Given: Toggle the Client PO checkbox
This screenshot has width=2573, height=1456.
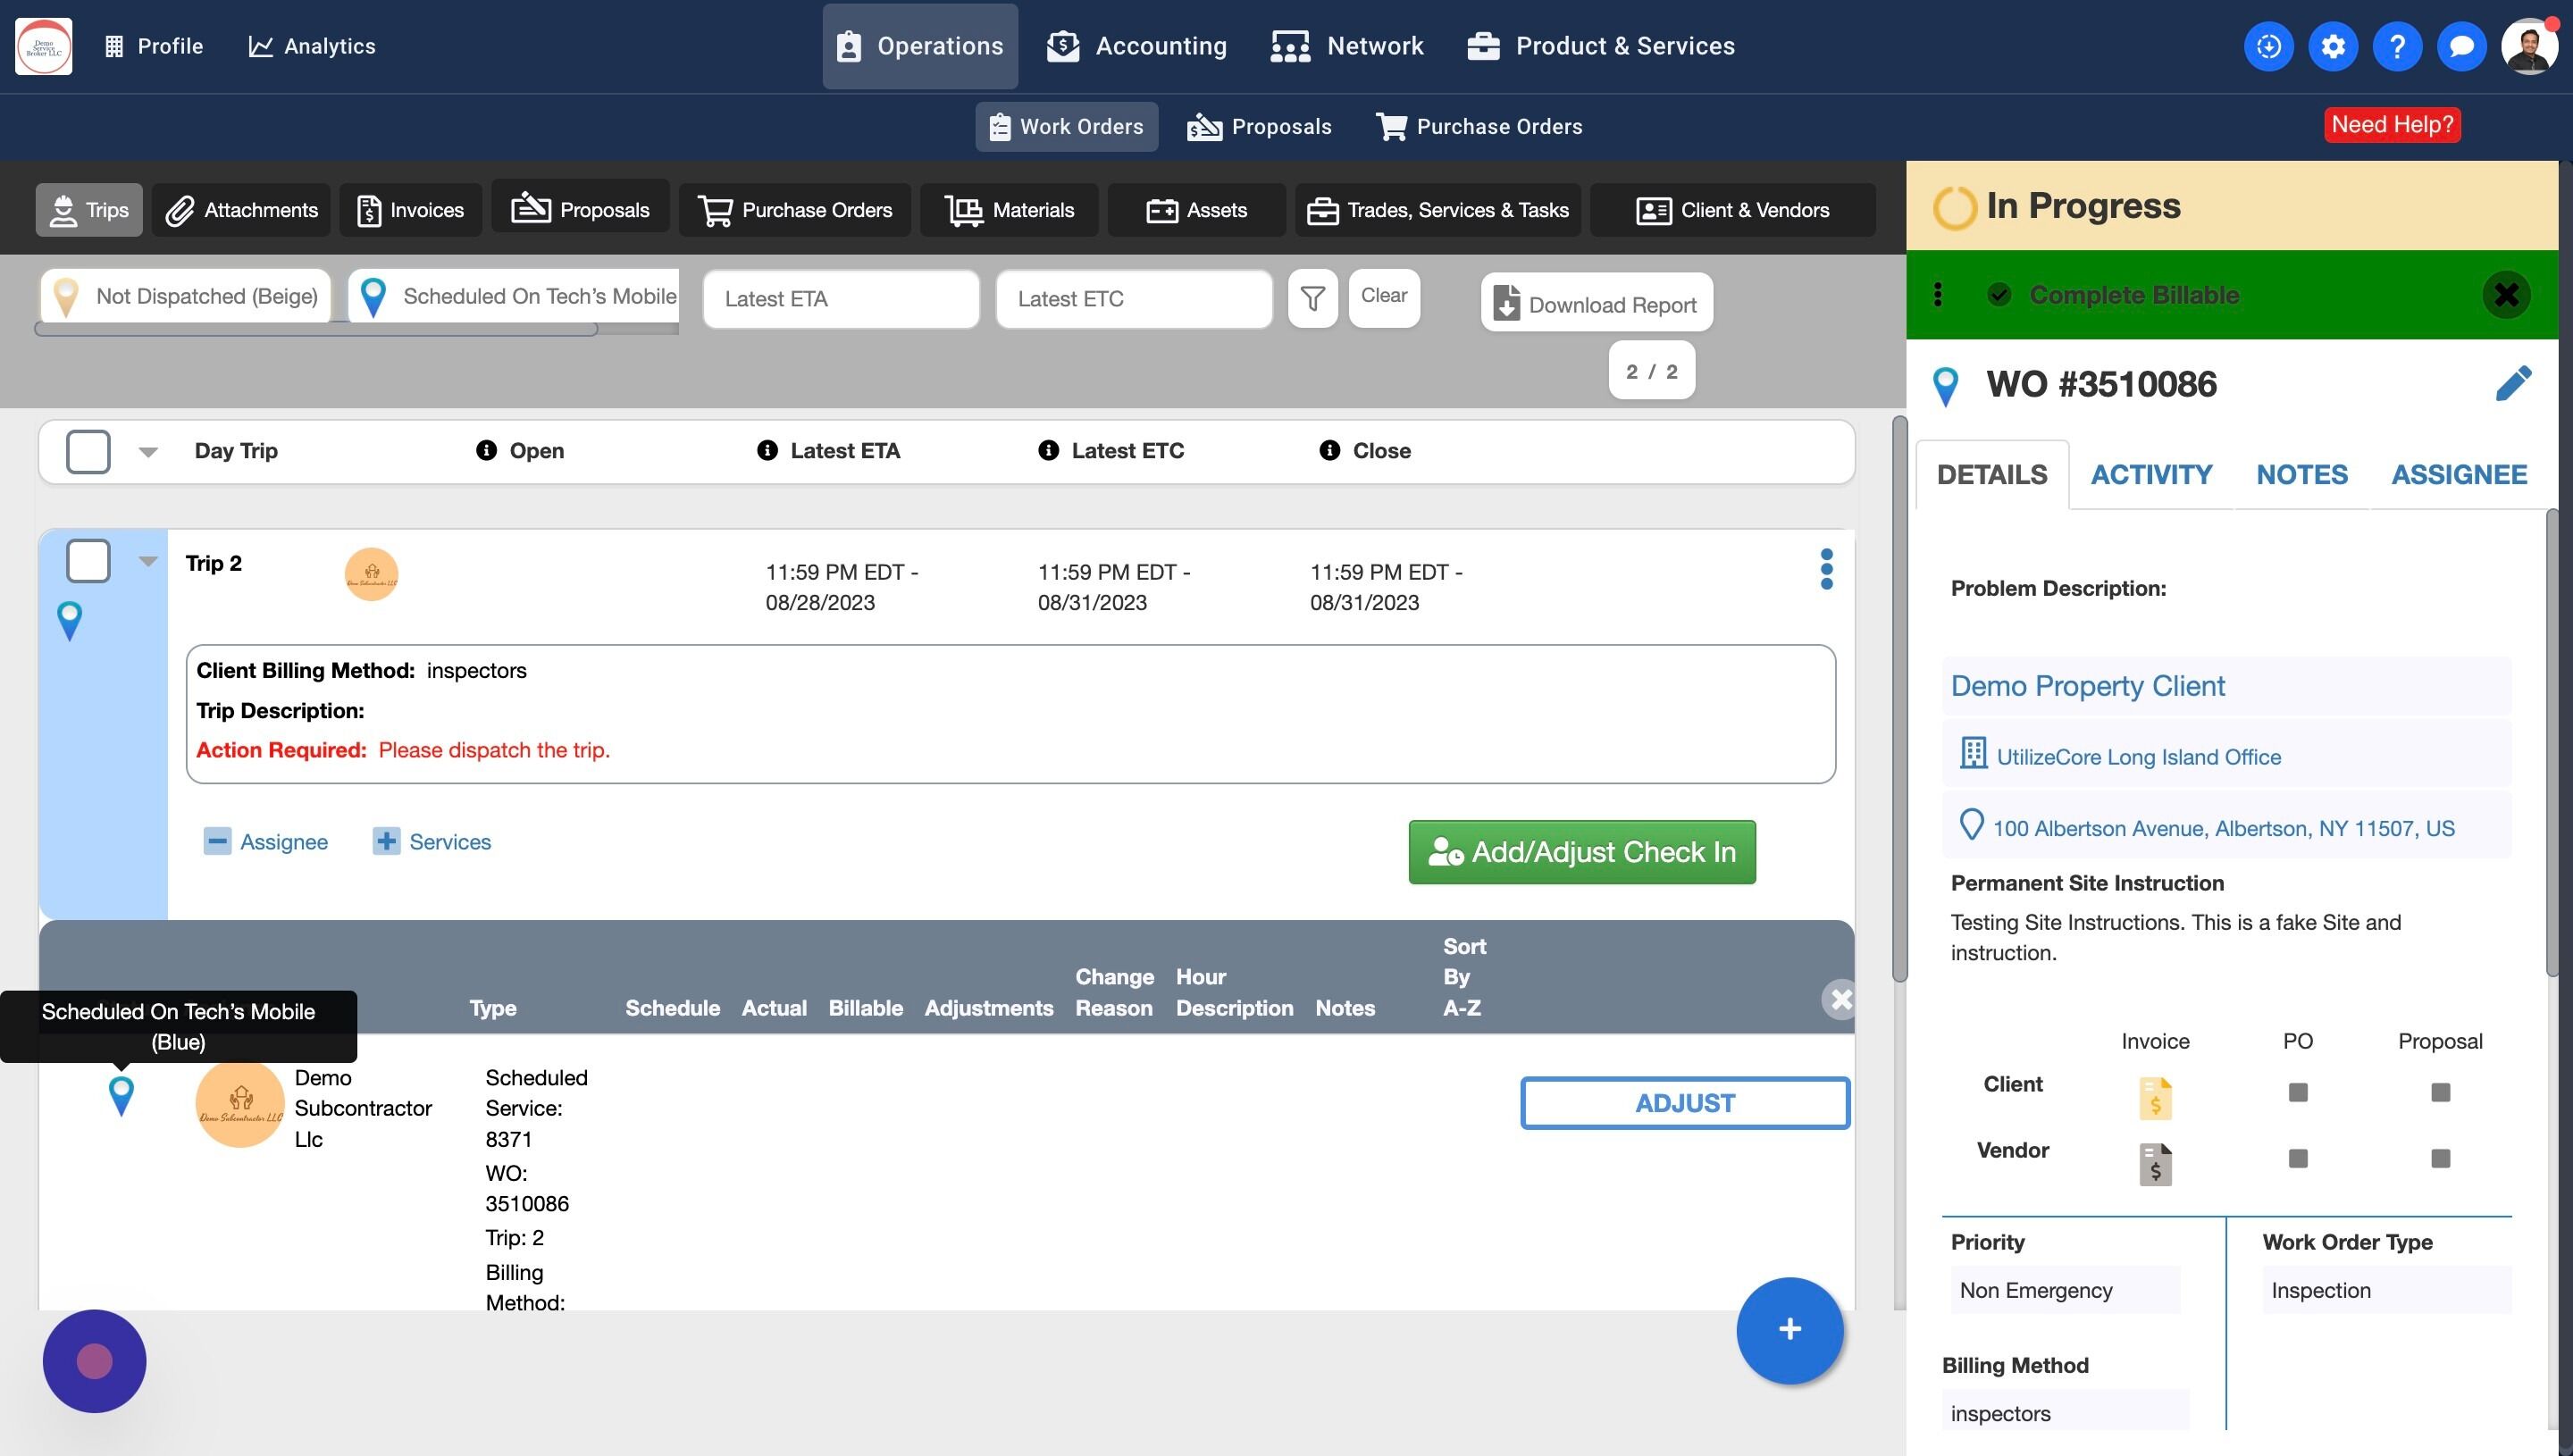Looking at the screenshot, I should click(x=2298, y=1092).
